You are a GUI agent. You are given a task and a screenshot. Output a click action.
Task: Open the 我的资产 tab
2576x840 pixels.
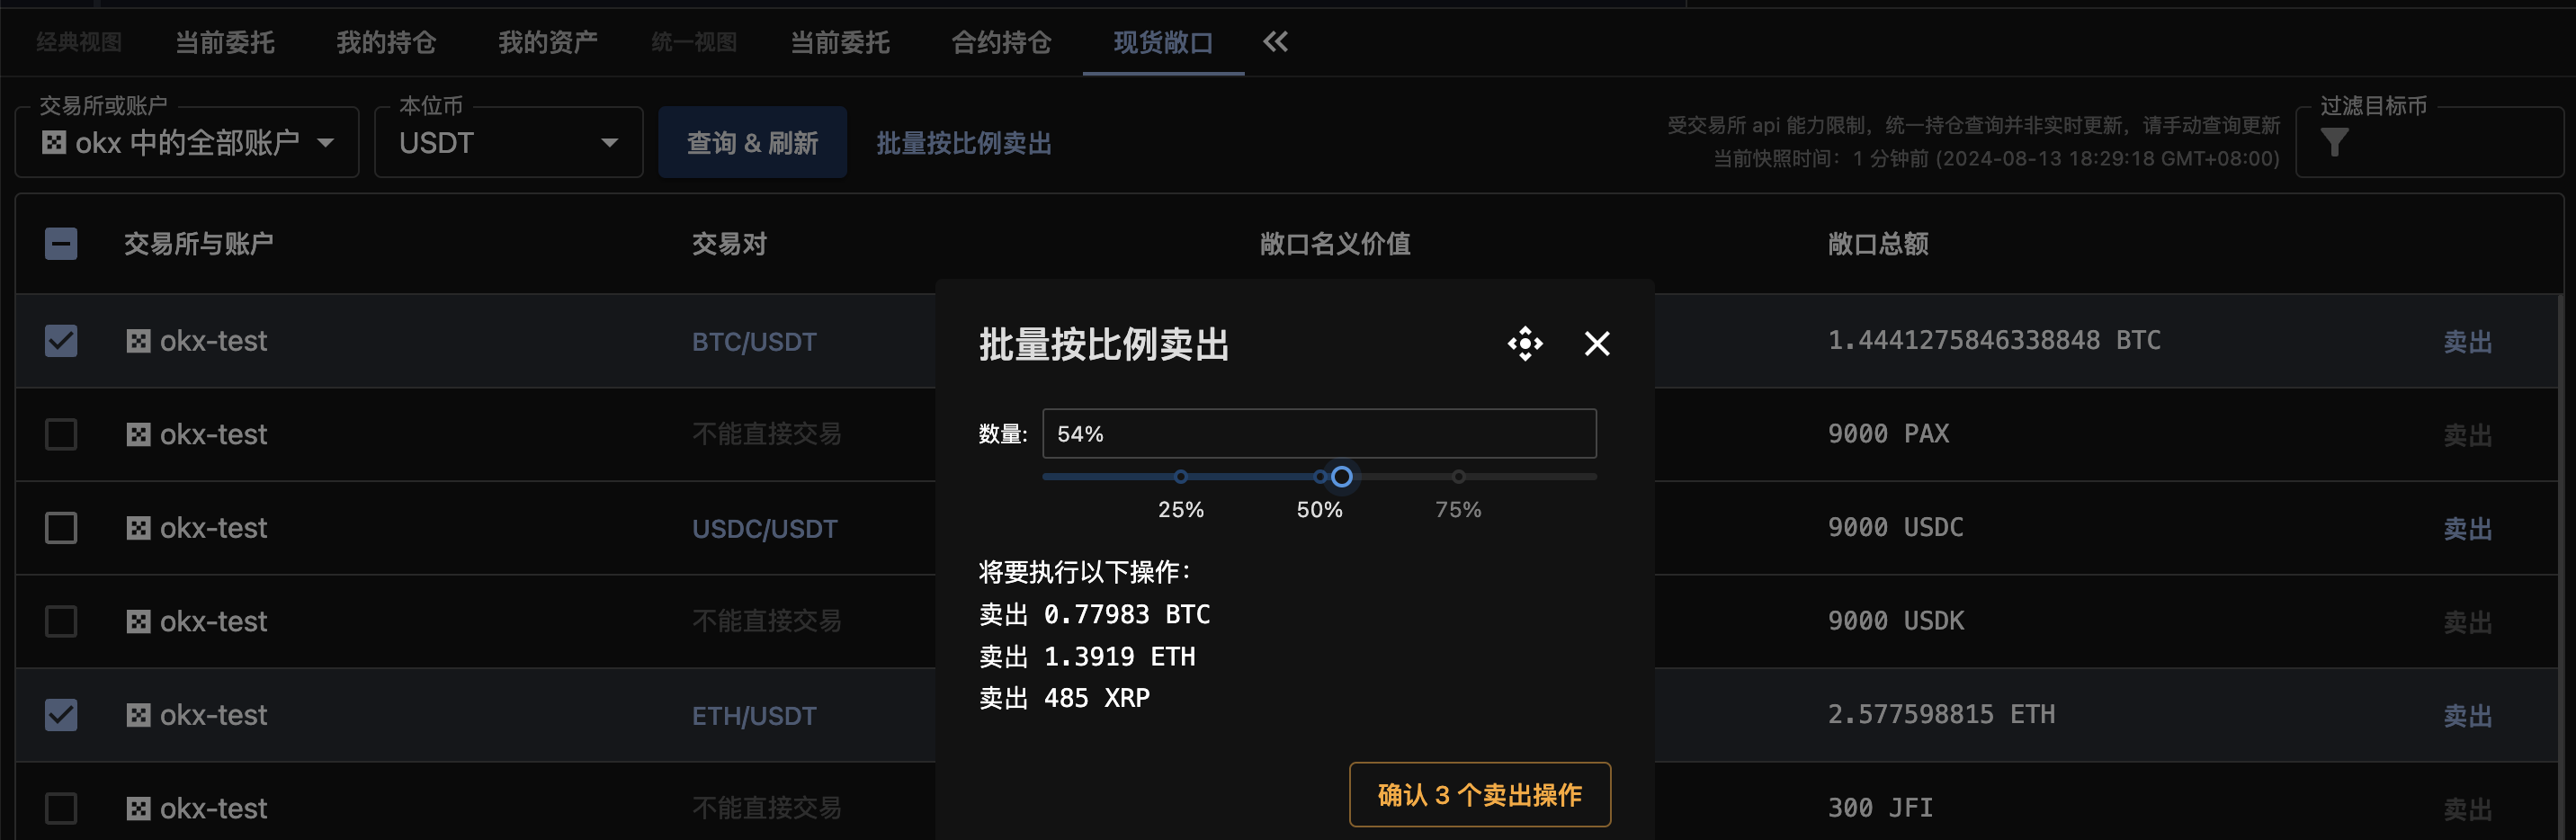coord(548,42)
